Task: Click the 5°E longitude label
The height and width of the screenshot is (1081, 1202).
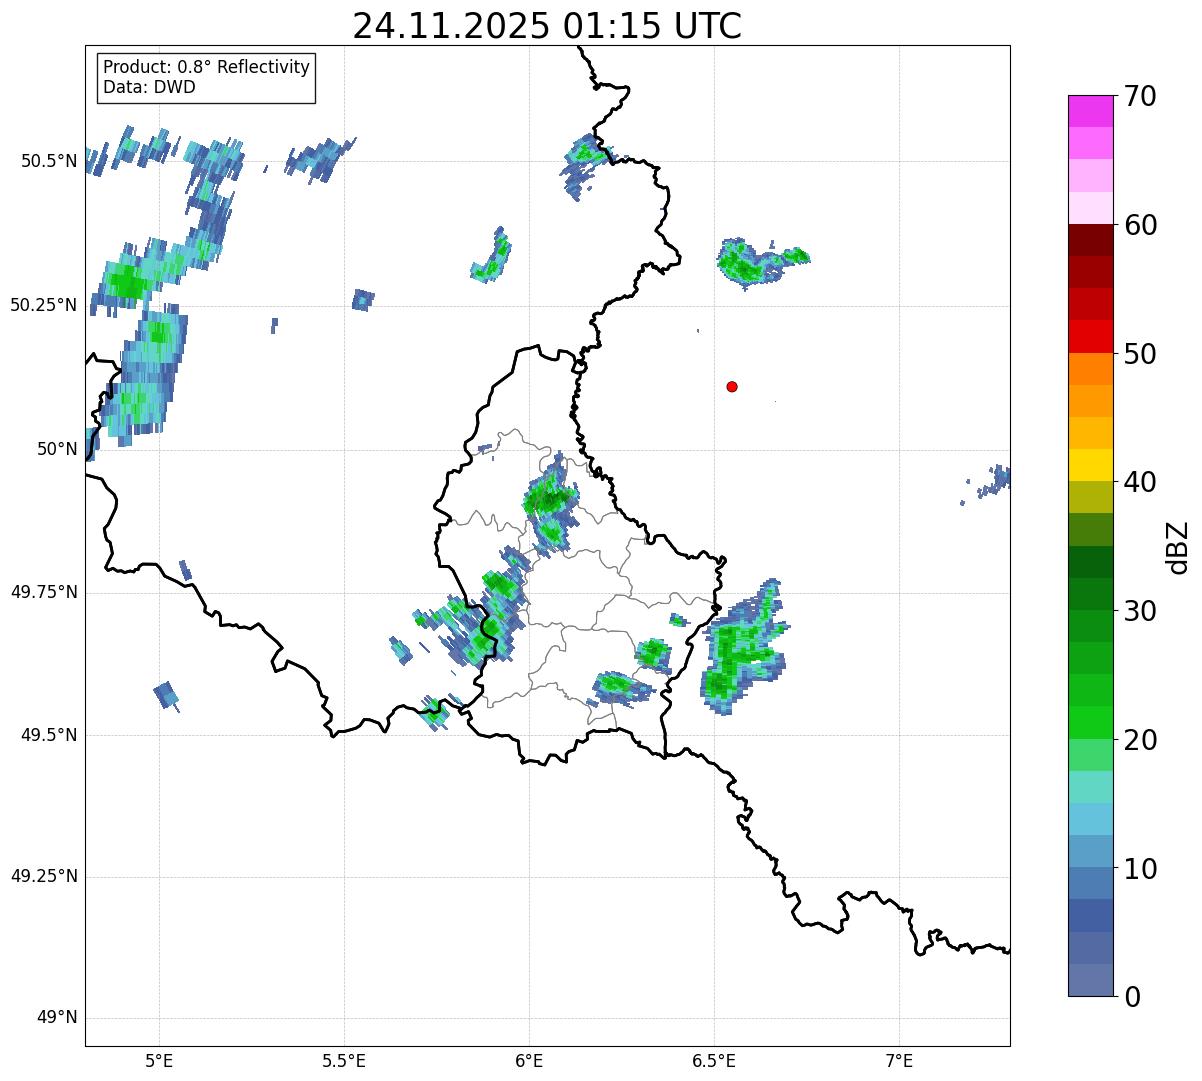Action: click(x=160, y=1061)
